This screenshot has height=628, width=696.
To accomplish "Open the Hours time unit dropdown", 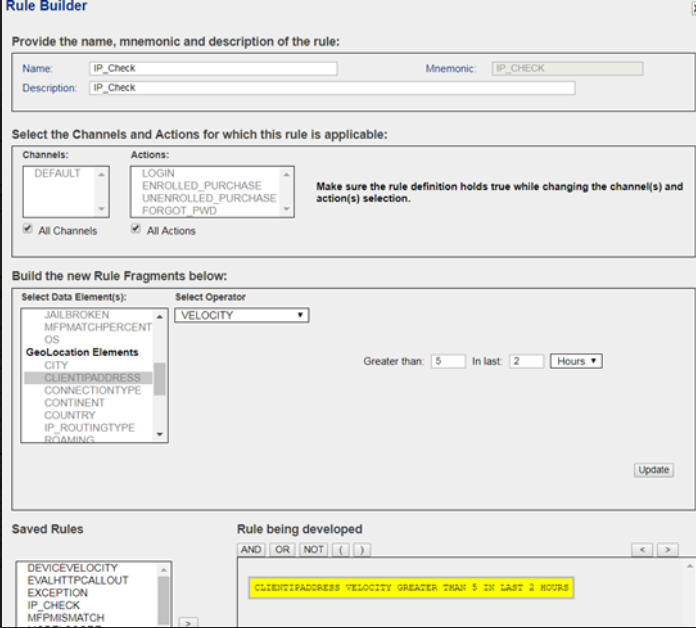I will coord(576,361).
